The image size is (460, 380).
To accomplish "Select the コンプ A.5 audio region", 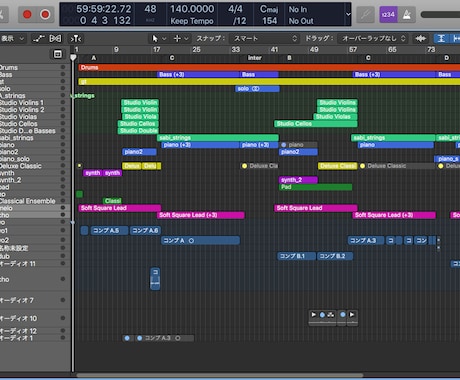I will point(109,230).
